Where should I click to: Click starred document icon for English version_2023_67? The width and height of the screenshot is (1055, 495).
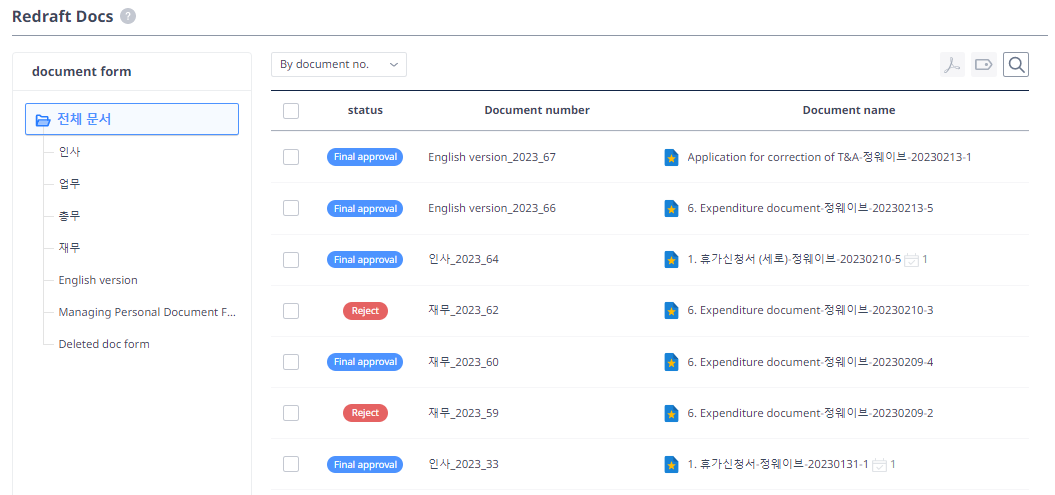(672, 157)
